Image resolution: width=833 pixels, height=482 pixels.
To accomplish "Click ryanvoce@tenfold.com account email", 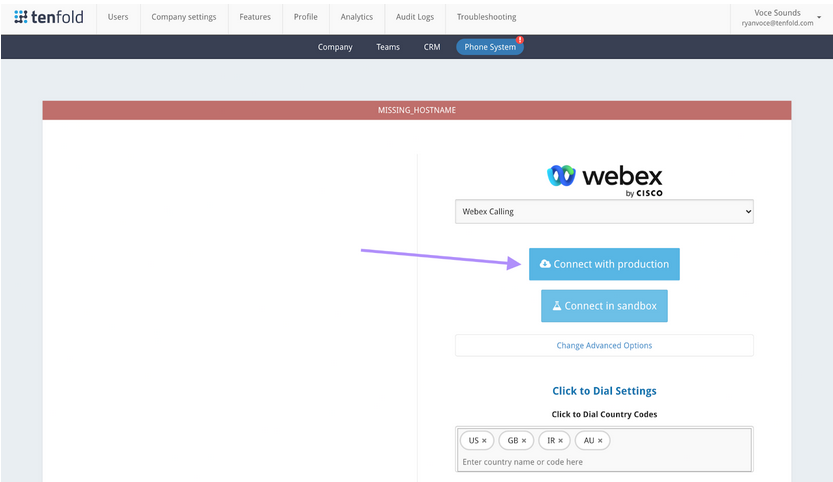I will tap(777, 23).
